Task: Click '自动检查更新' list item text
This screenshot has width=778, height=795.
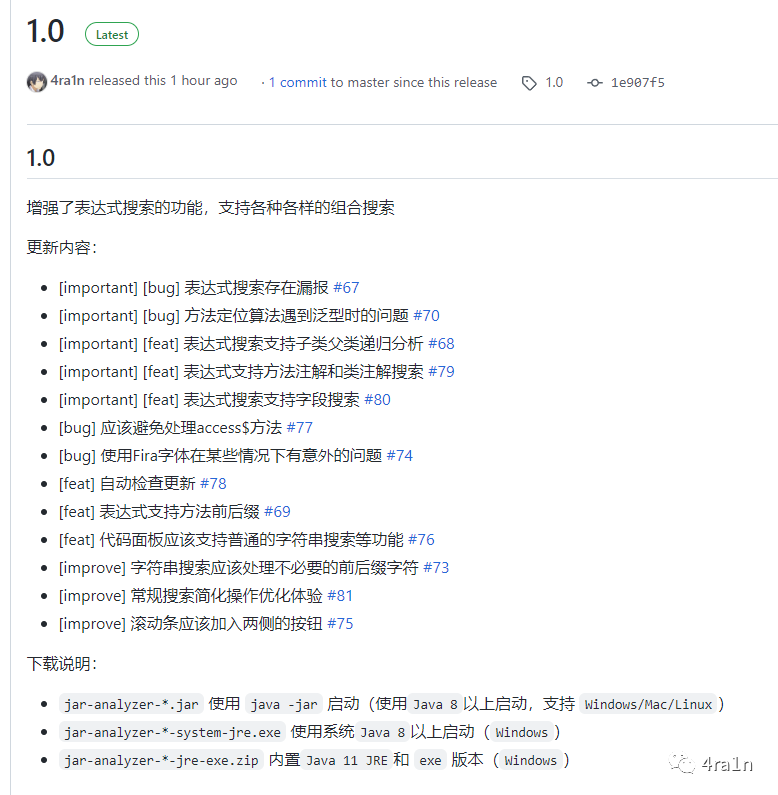Action: pos(148,483)
